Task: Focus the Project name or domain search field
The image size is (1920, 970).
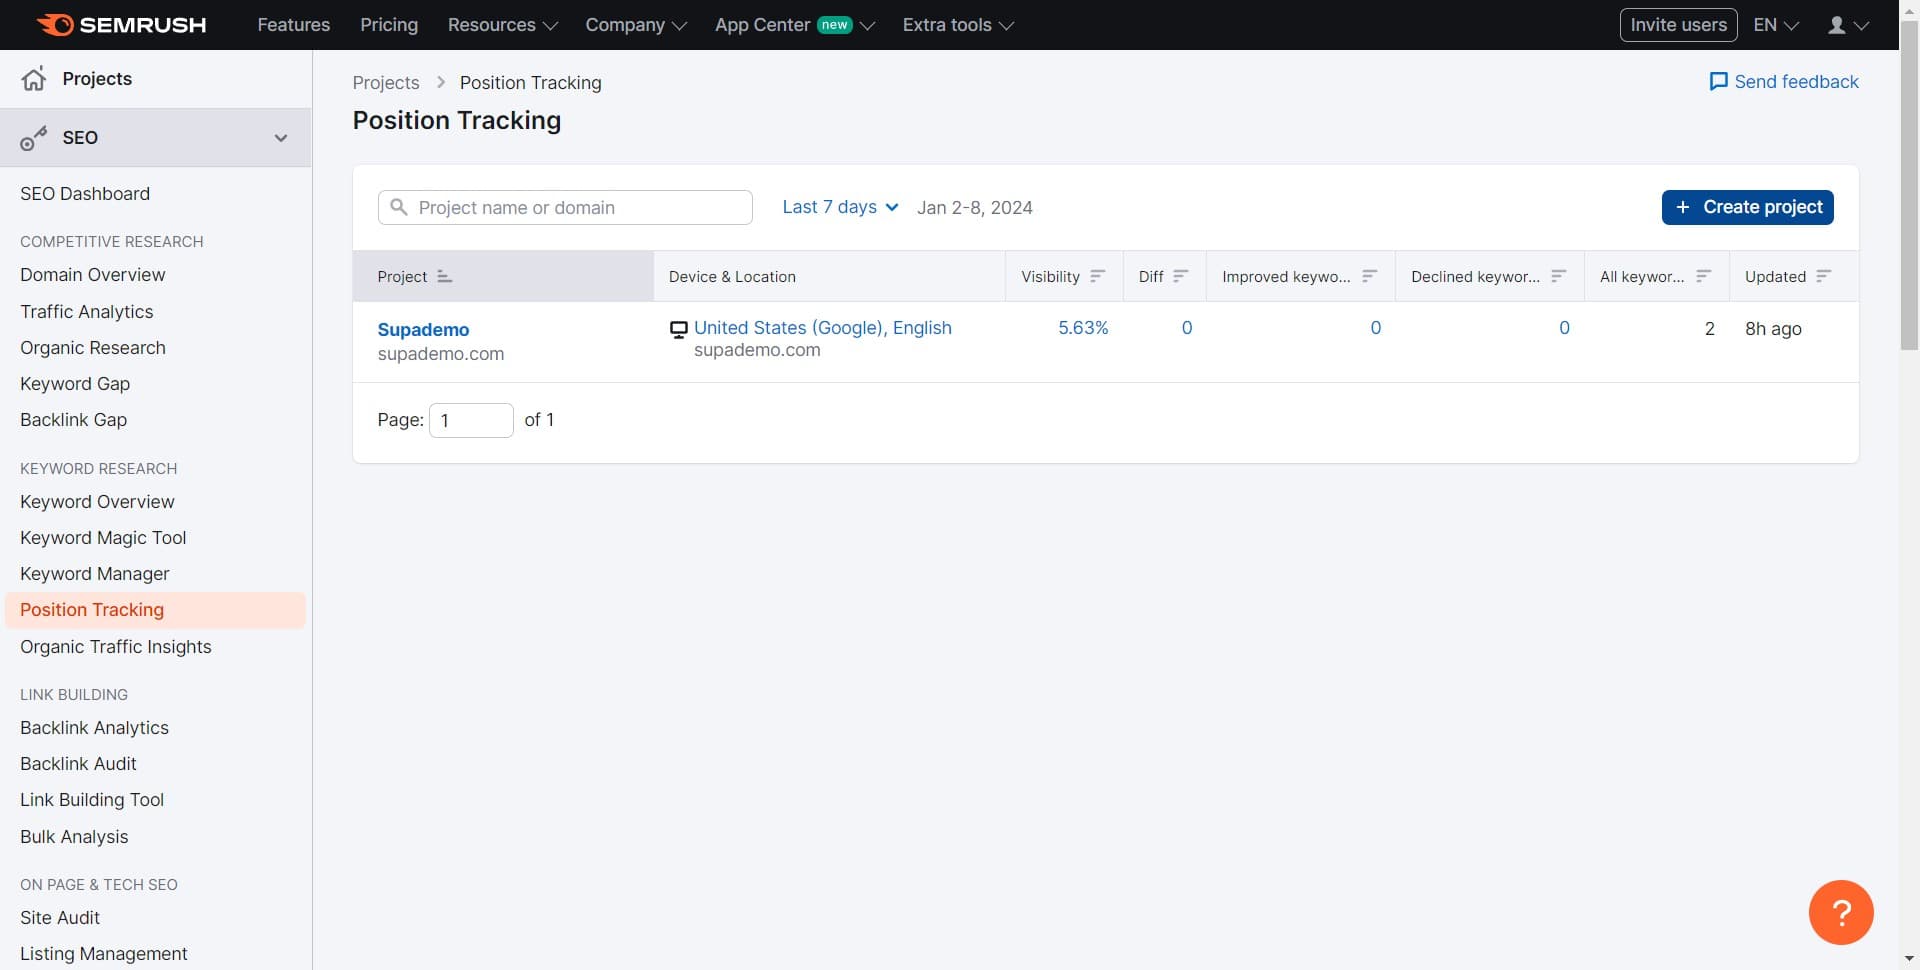Action: 565,208
